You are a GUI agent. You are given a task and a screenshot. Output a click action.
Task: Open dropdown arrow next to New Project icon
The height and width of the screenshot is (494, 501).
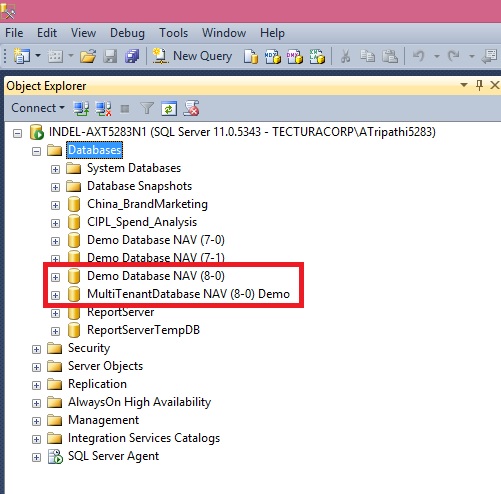[x=38, y=55]
